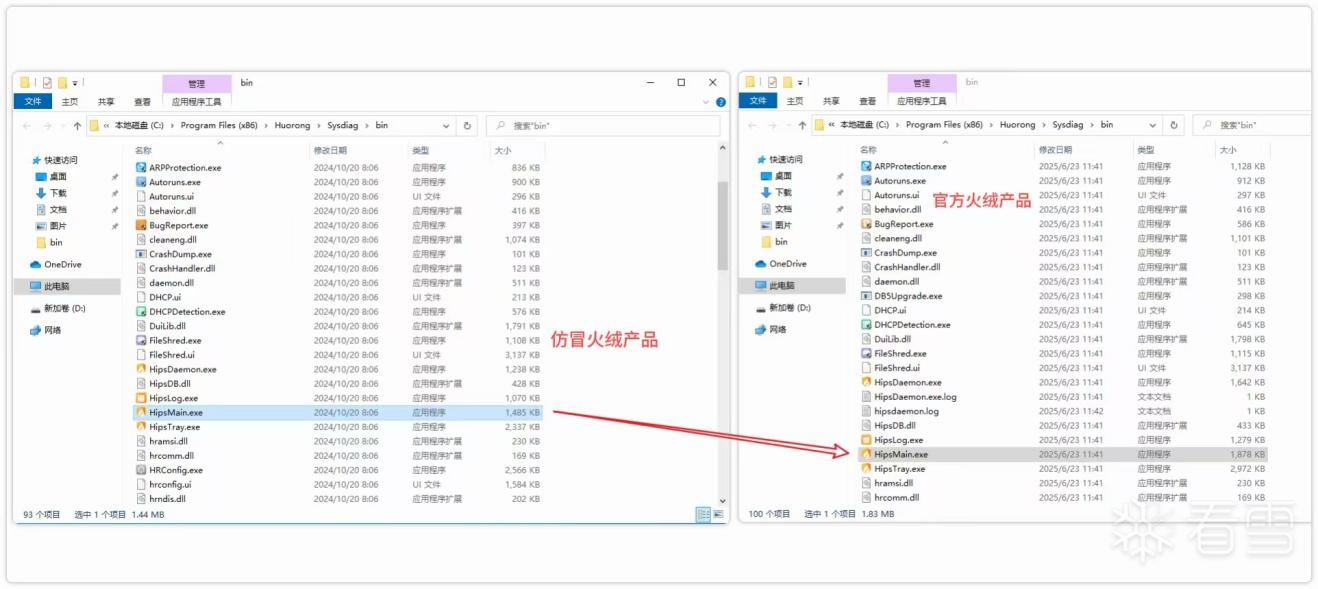Select 桌面 in left window sidebar
The height and width of the screenshot is (589, 1318).
click(x=50, y=176)
